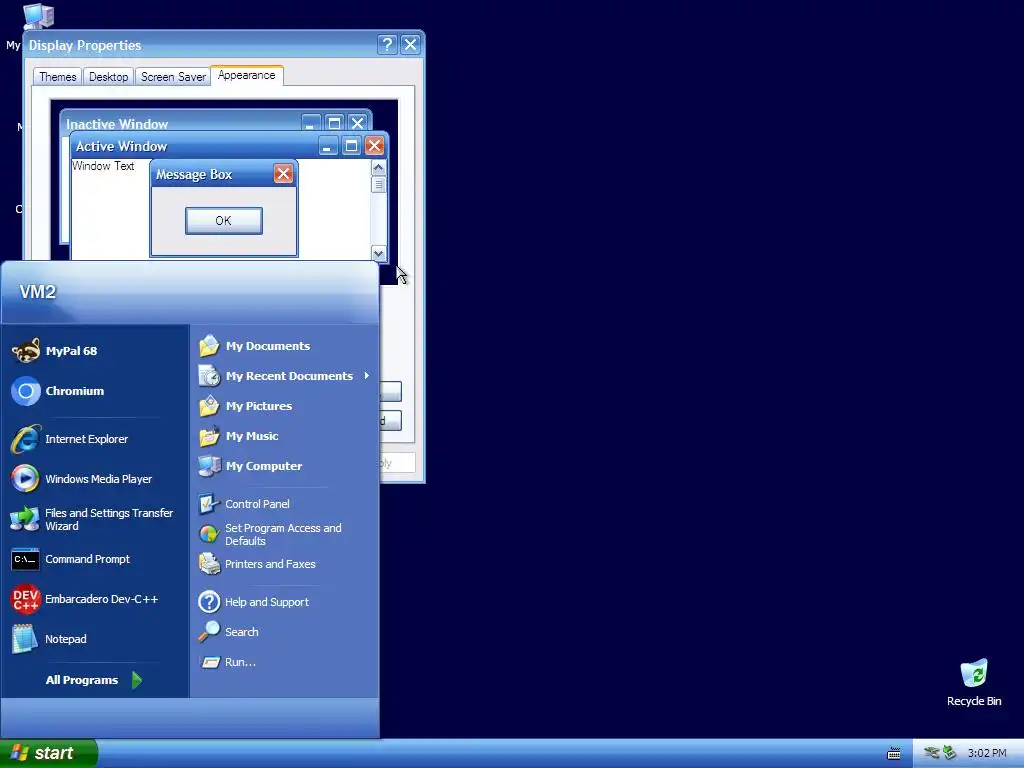This screenshot has width=1024, height=768.
Task: Click the Message Box preview title
Action: point(194,174)
